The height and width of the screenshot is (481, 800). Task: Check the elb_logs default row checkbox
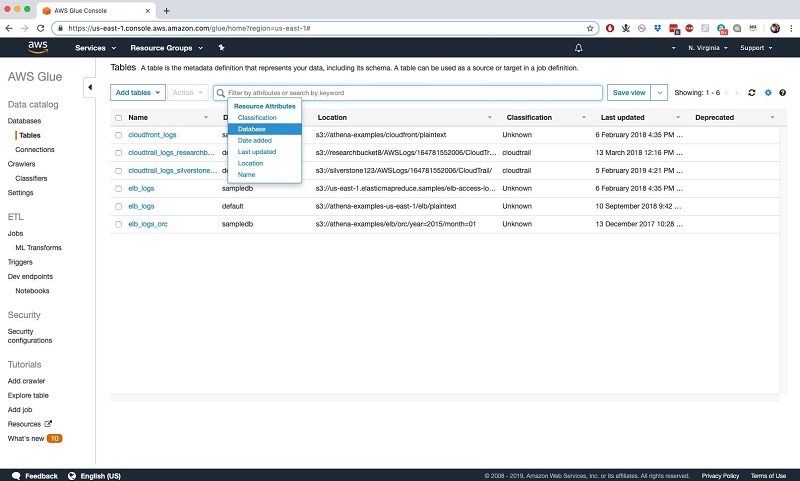point(118,207)
